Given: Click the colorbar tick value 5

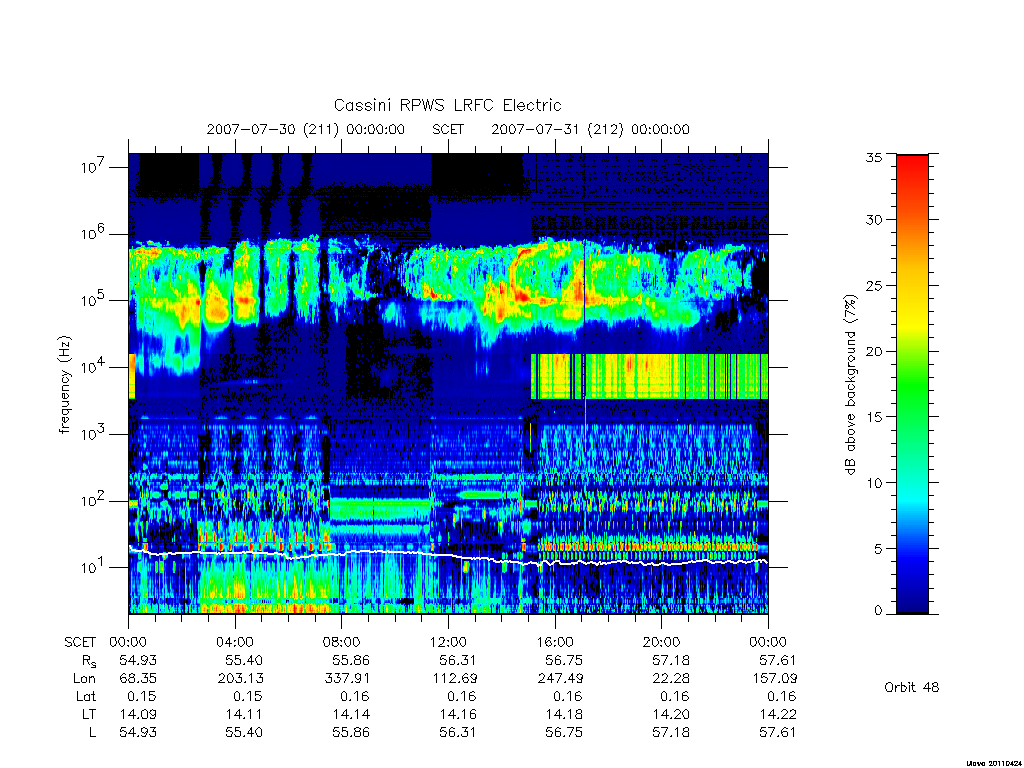Looking at the screenshot, I should pos(878,549).
